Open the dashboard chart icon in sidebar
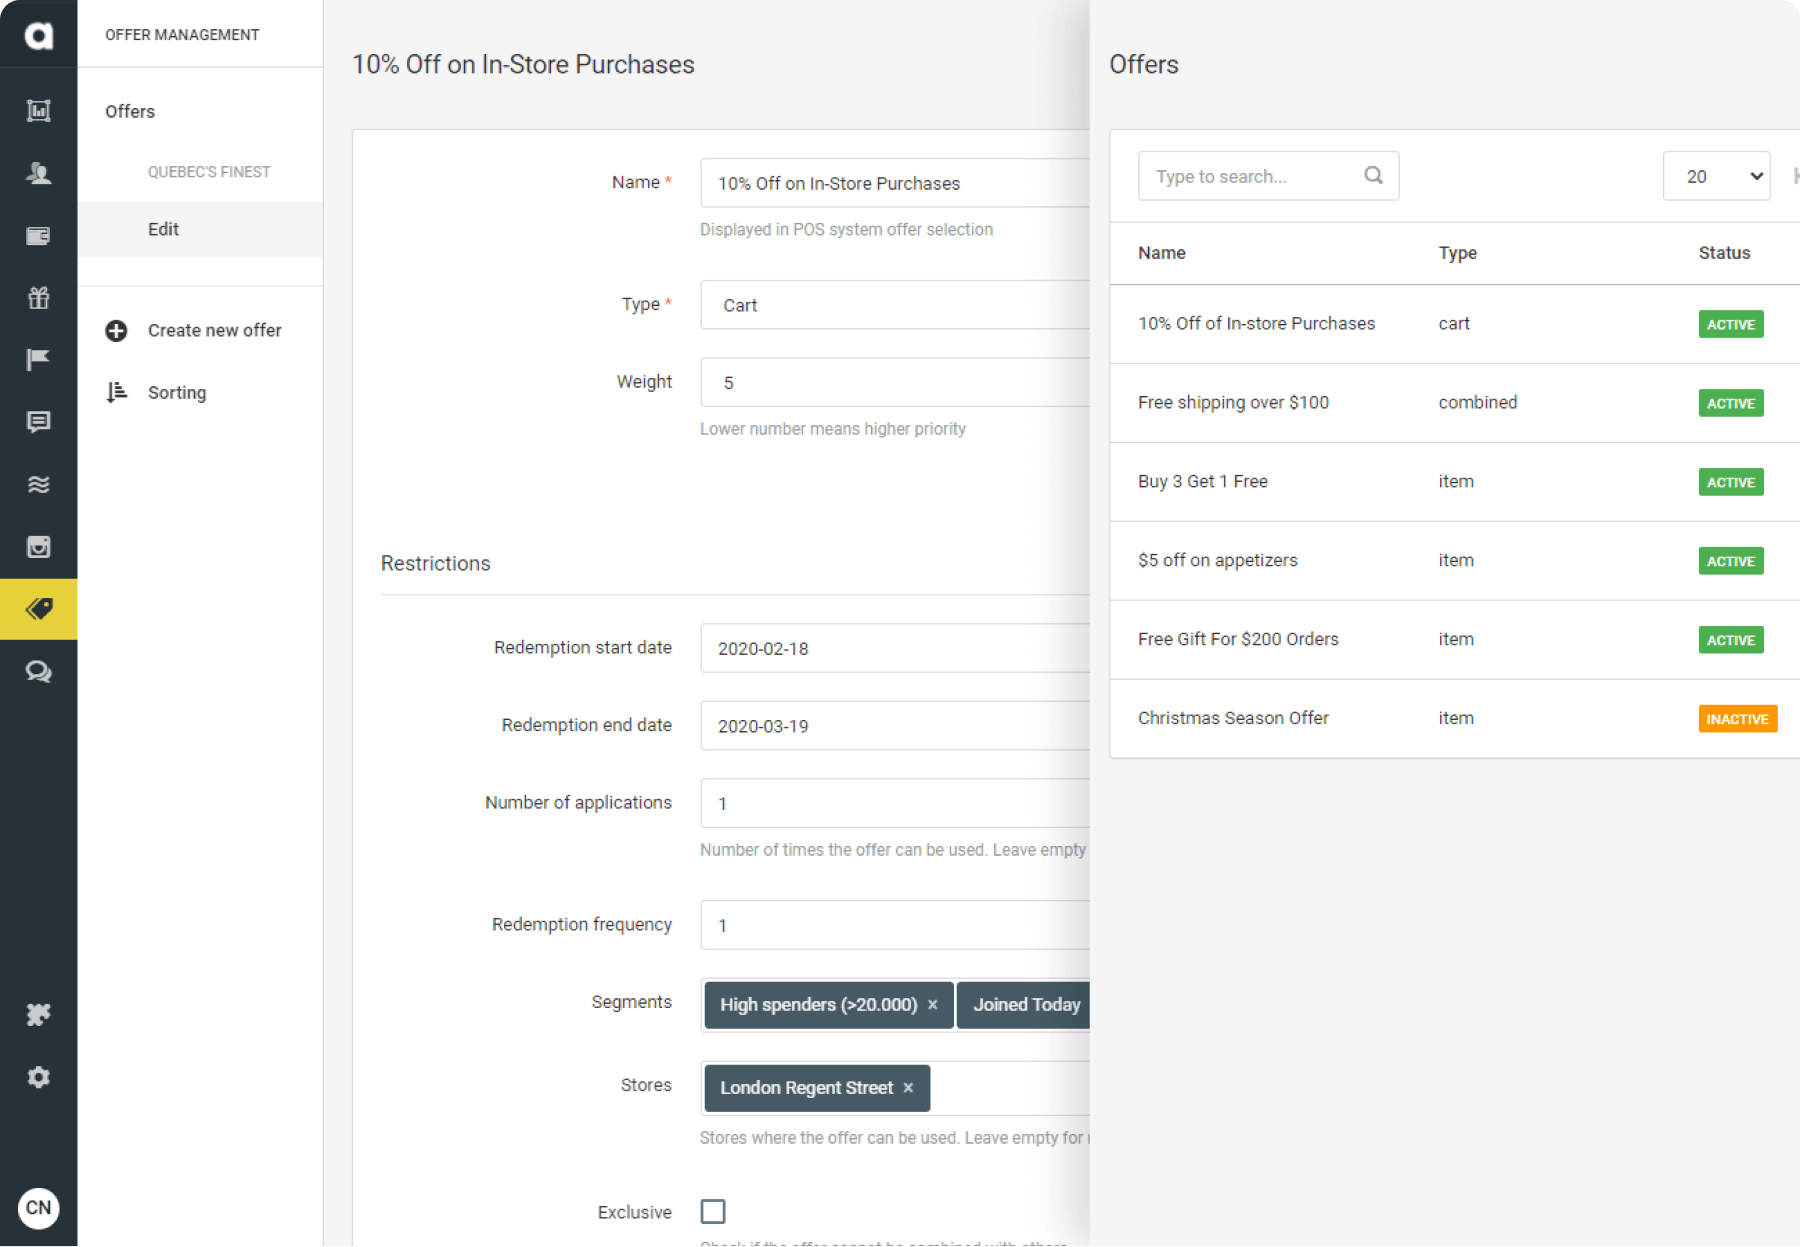The image size is (1800, 1247). pos(38,111)
